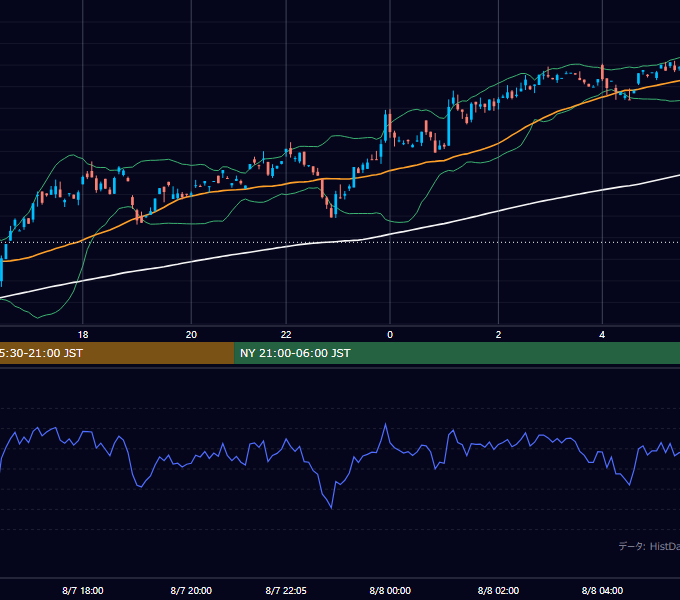The height and width of the screenshot is (600, 680).
Task: Click the 8/8 02:00 date label
Action: [498, 590]
